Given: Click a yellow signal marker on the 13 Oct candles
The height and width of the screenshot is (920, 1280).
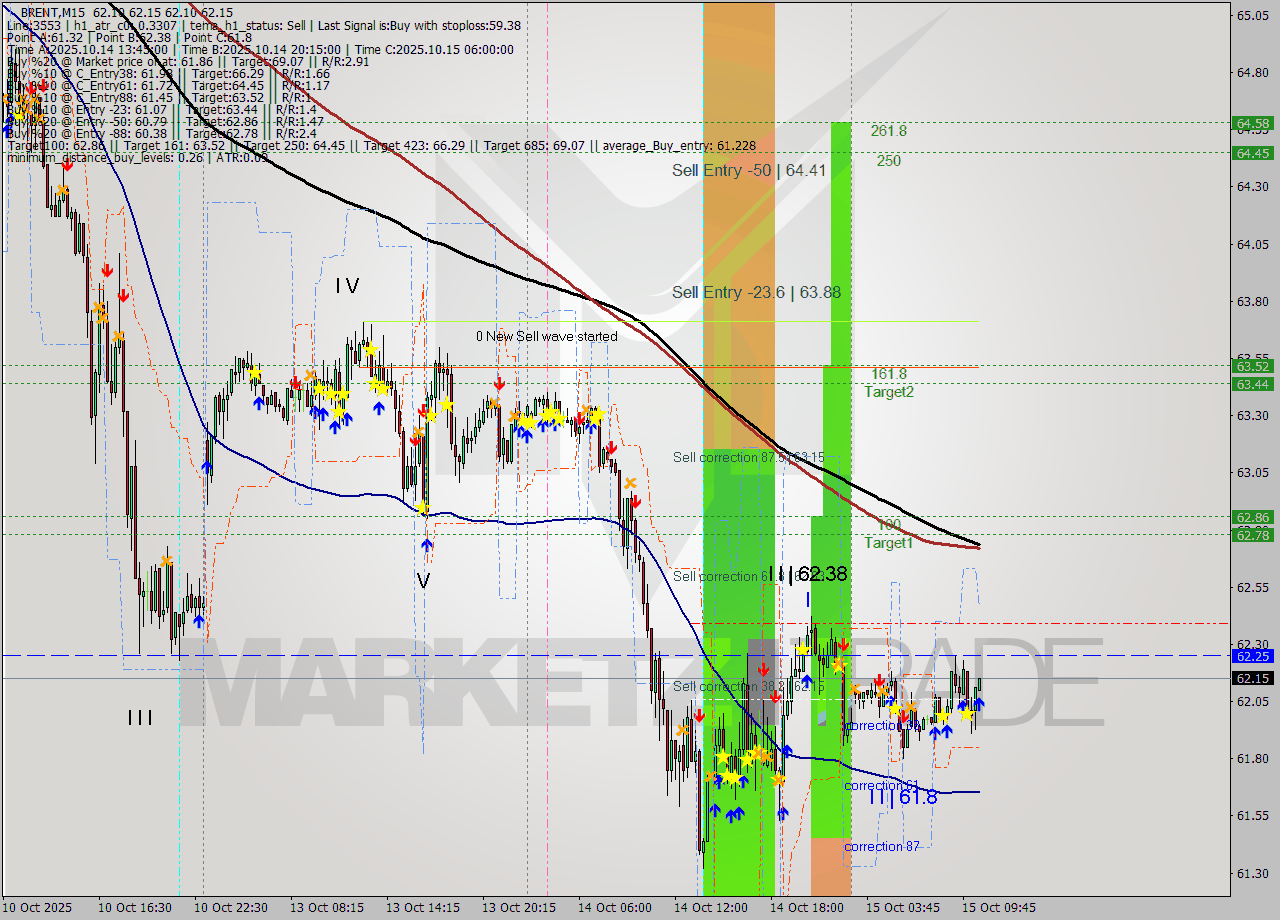Looking at the screenshot, I should 370,351.
